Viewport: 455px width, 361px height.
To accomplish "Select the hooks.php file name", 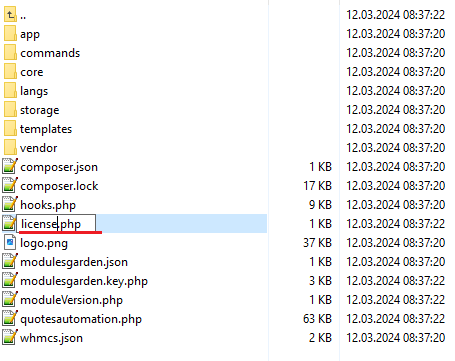I will [x=48, y=205].
